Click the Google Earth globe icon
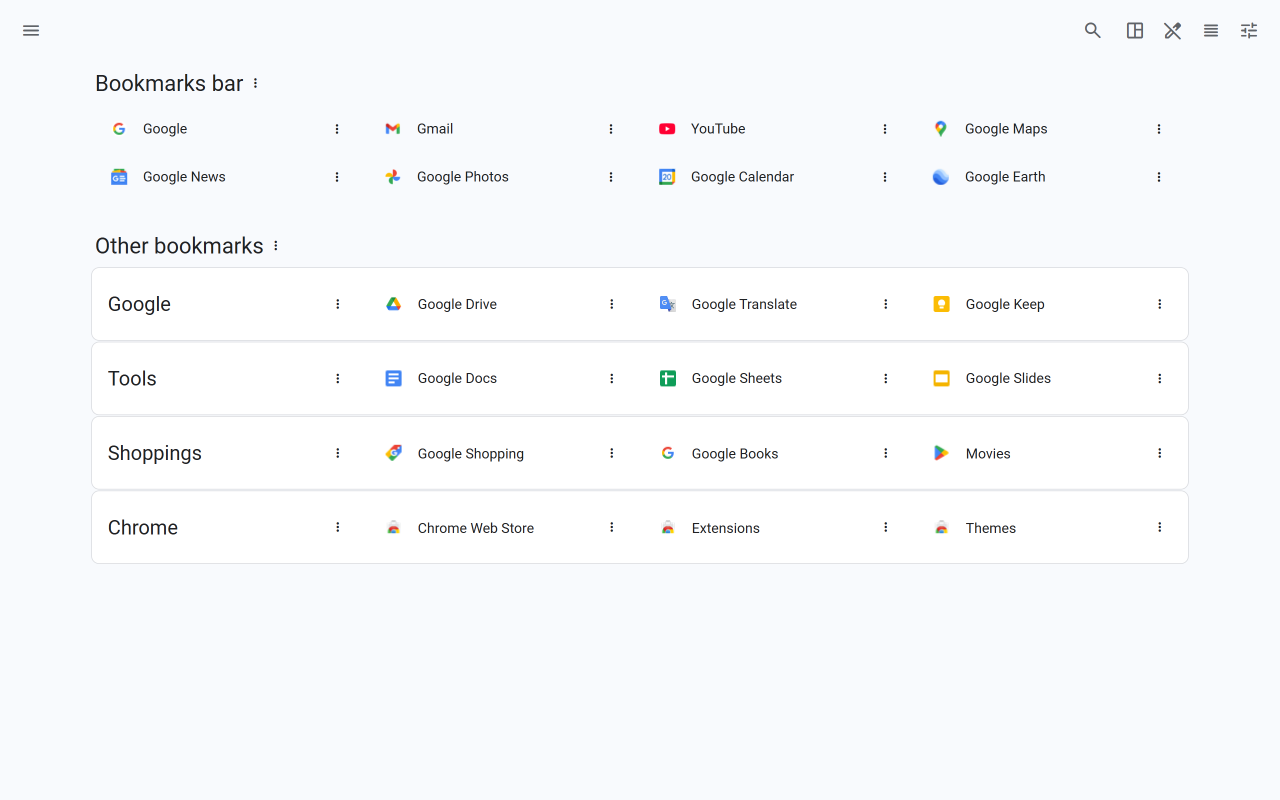This screenshot has width=1280, height=800. (941, 177)
